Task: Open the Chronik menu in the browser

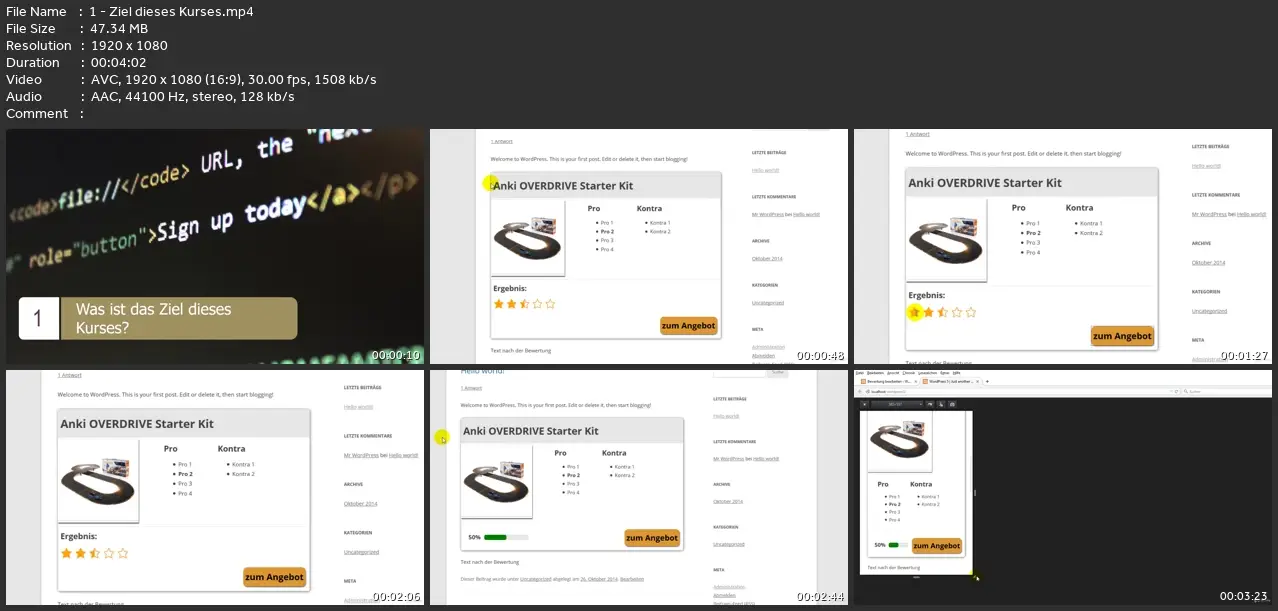Action: point(909,373)
